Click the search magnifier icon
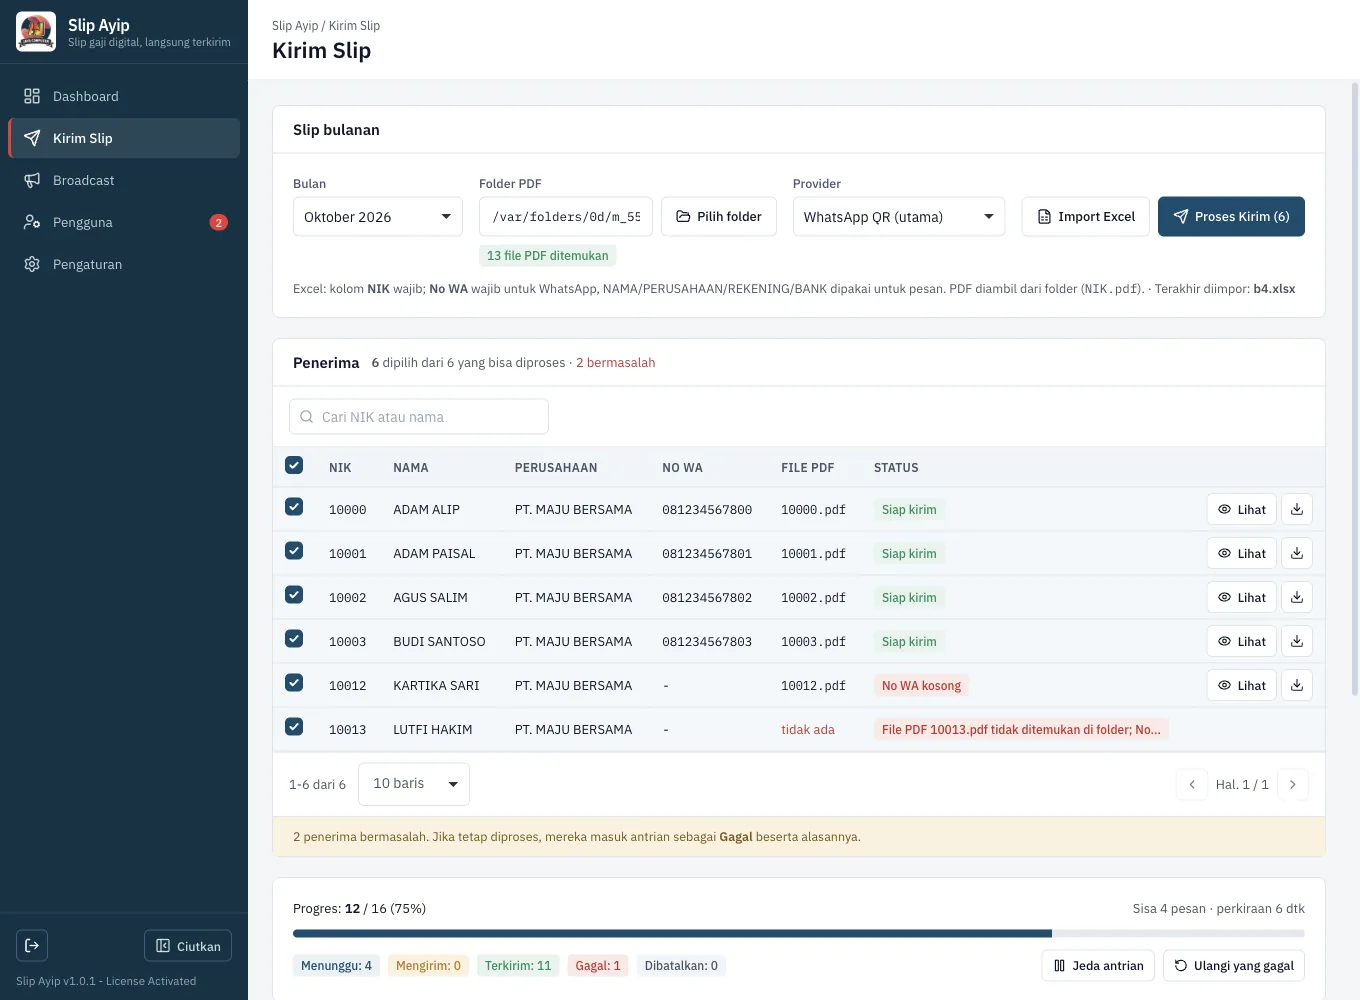 click(x=307, y=417)
